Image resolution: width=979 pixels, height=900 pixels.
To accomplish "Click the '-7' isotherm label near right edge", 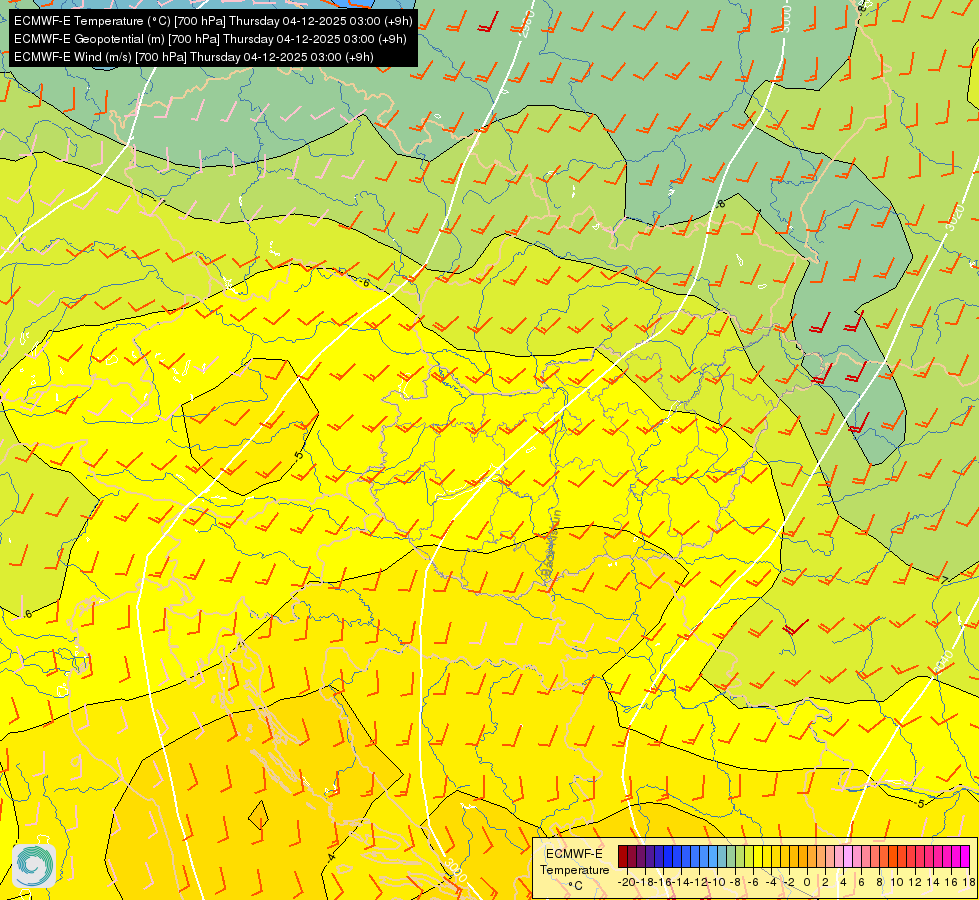I will click(x=944, y=580).
